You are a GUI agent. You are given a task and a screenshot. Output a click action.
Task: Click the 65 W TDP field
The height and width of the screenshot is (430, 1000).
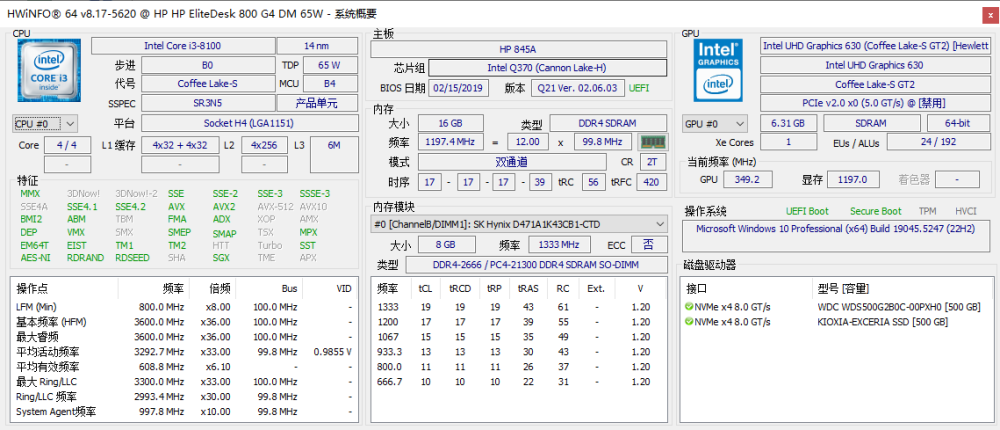coord(330,65)
